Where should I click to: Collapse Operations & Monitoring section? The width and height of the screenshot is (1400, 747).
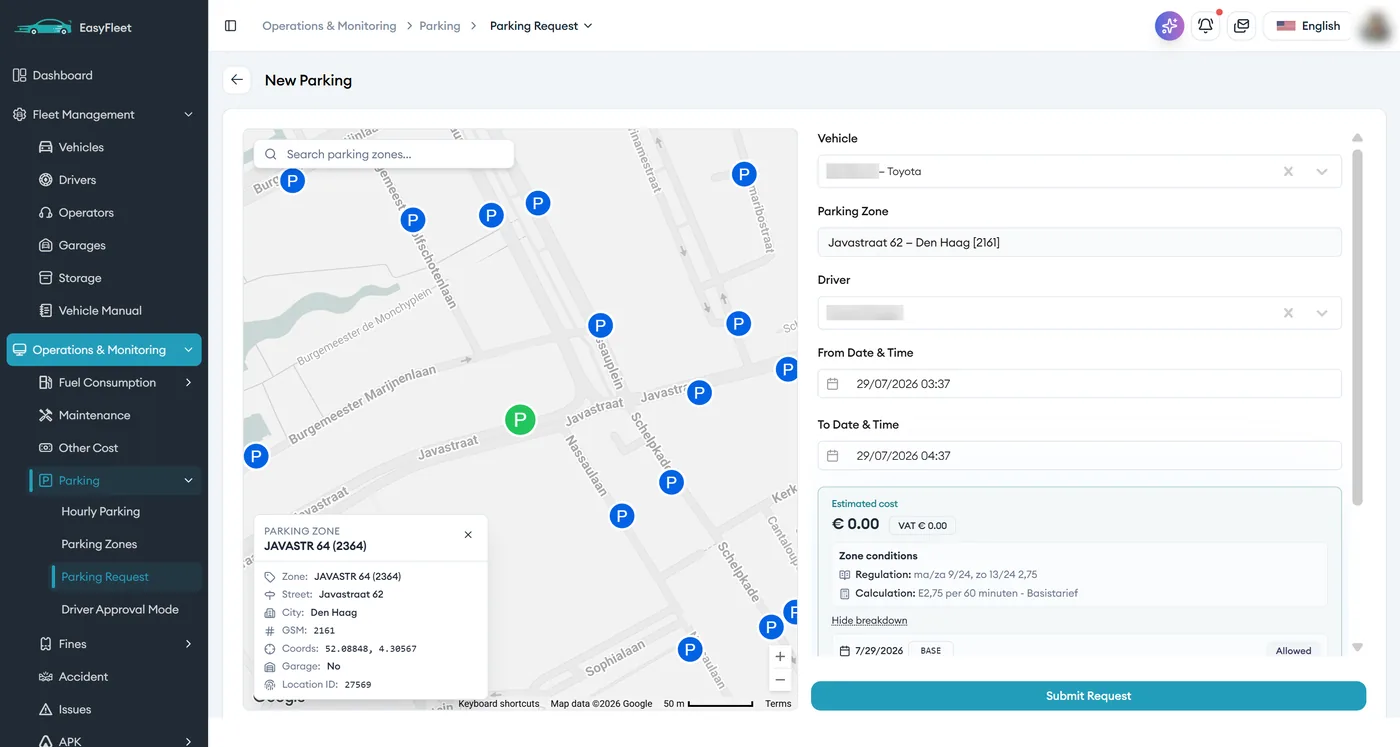tap(189, 350)
